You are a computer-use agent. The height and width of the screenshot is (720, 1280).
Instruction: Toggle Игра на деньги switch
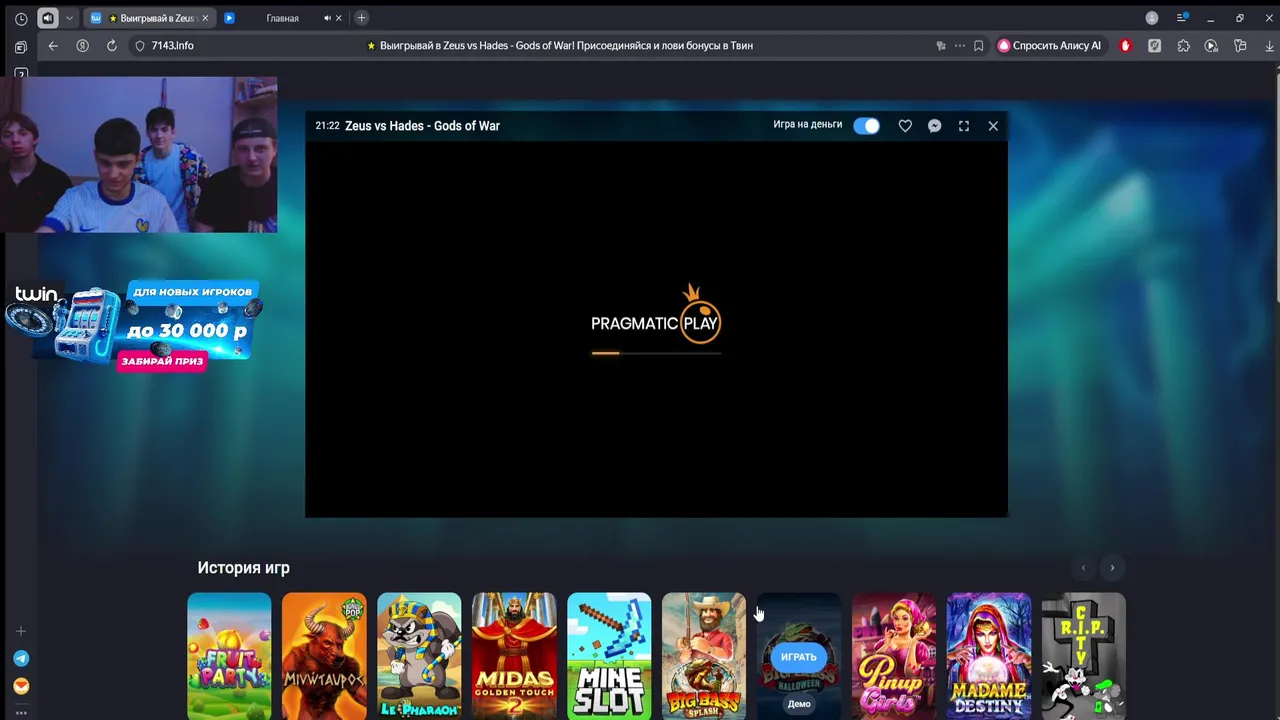point(867,125)
